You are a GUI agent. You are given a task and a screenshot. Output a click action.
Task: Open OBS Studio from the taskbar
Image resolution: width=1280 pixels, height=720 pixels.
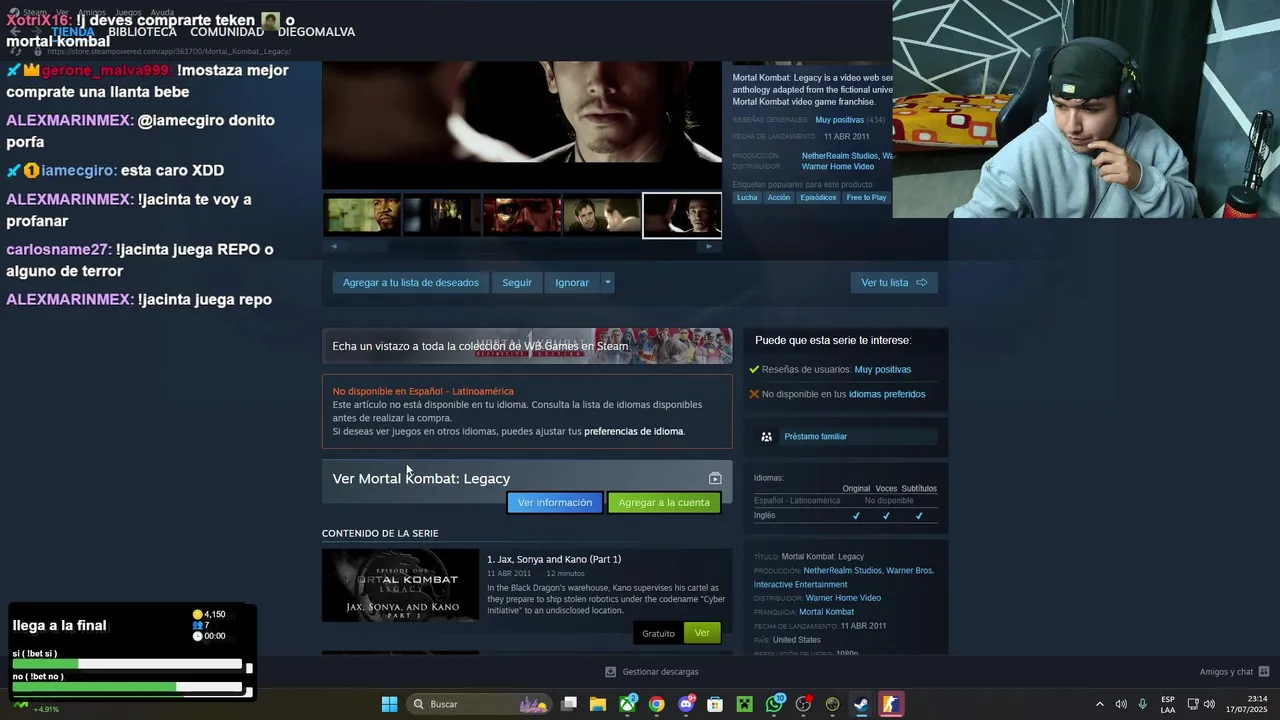(803, 704)
